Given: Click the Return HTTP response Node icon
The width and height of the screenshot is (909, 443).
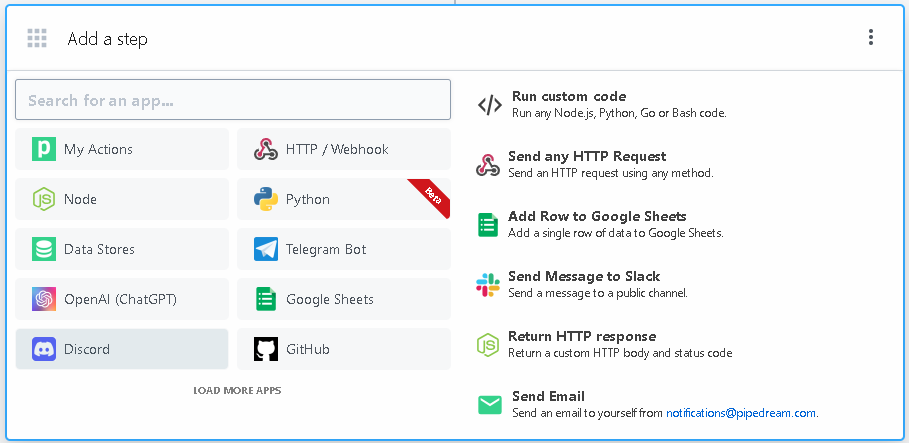Looking at the screenshot, I should [488, 345].
